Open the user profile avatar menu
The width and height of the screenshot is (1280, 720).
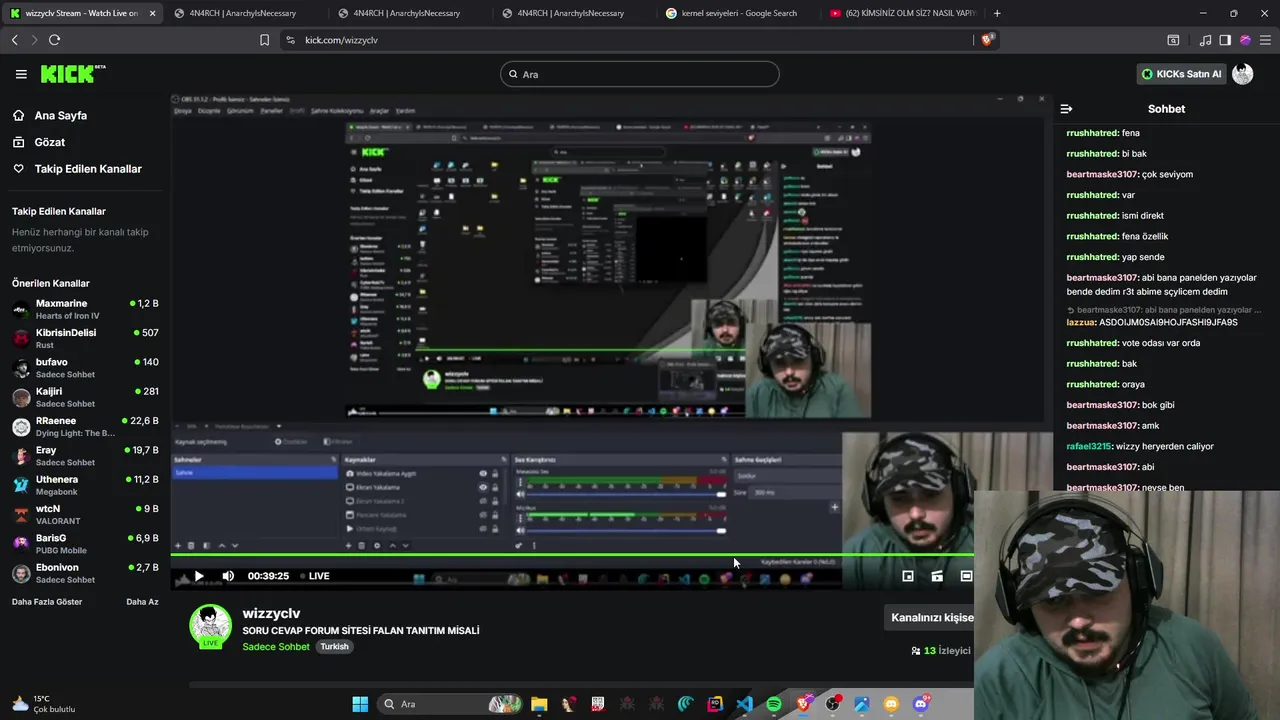[1243, 74]
